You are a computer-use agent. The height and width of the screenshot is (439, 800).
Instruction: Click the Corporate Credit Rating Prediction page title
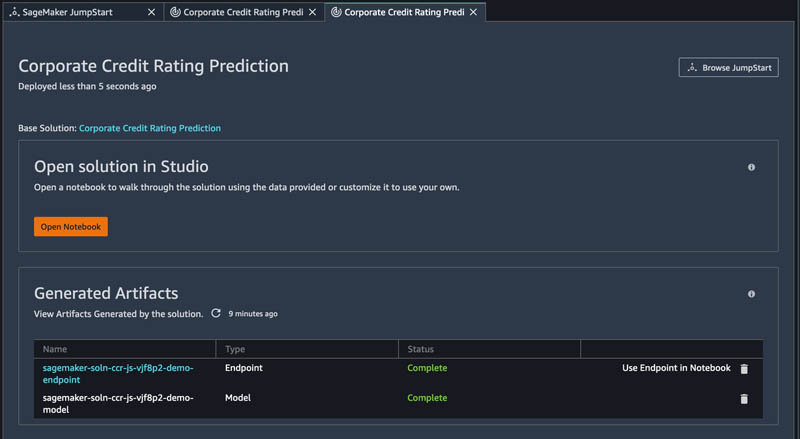(154, 66)
